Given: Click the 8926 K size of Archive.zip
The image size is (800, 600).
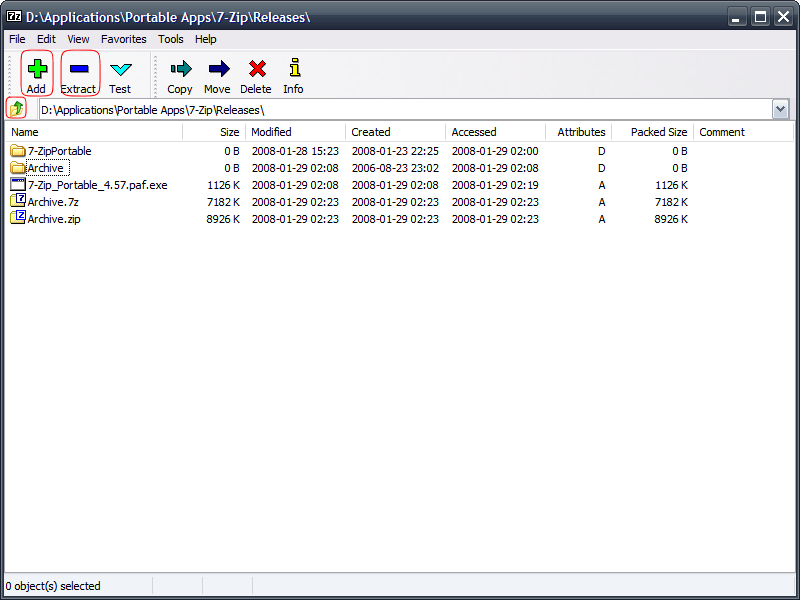Looking at the screenshot, I should (x=223, y=219).
